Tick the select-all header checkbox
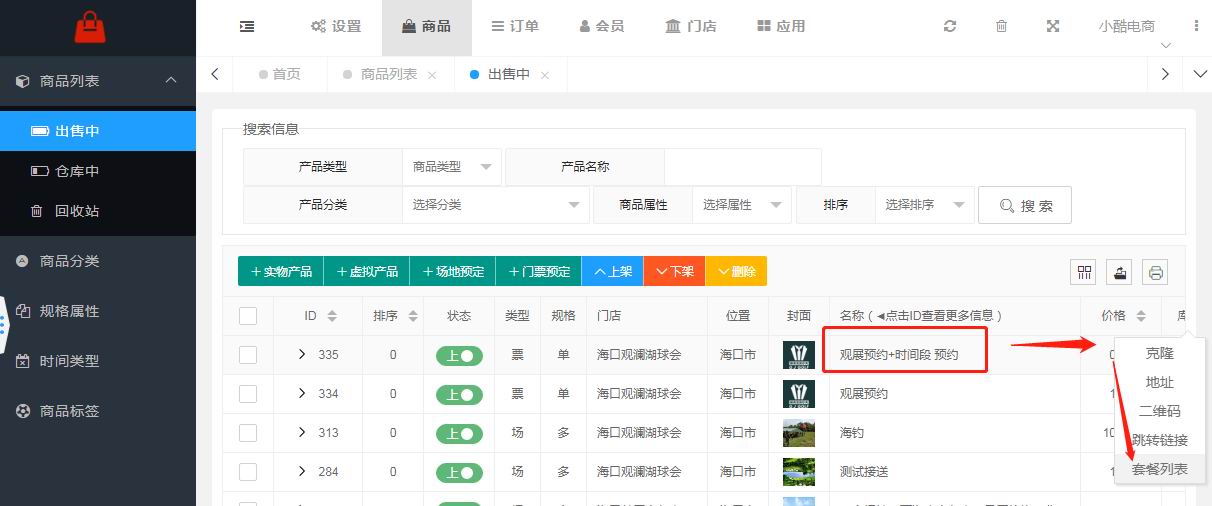The image size is (1212, 506). [x=248, y=316]
